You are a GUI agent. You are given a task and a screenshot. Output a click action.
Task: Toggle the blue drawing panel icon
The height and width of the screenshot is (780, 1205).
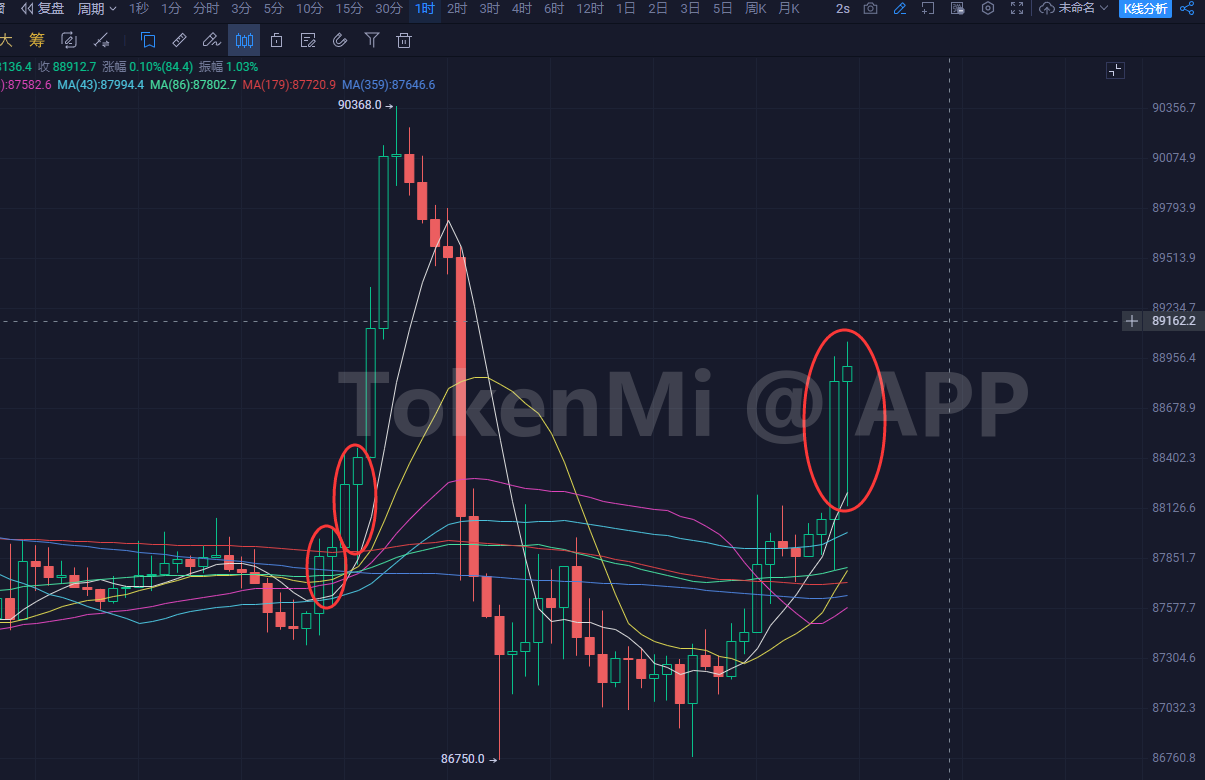click(148, 41)
